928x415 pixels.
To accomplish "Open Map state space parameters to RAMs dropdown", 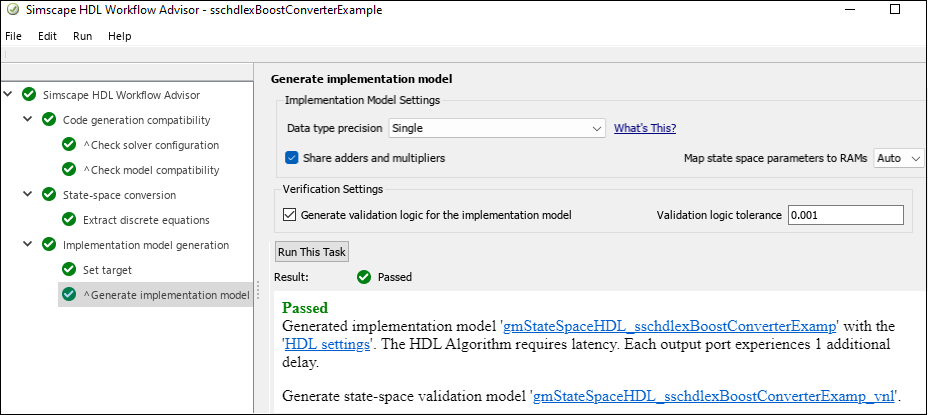I will (x=899, y=158).
